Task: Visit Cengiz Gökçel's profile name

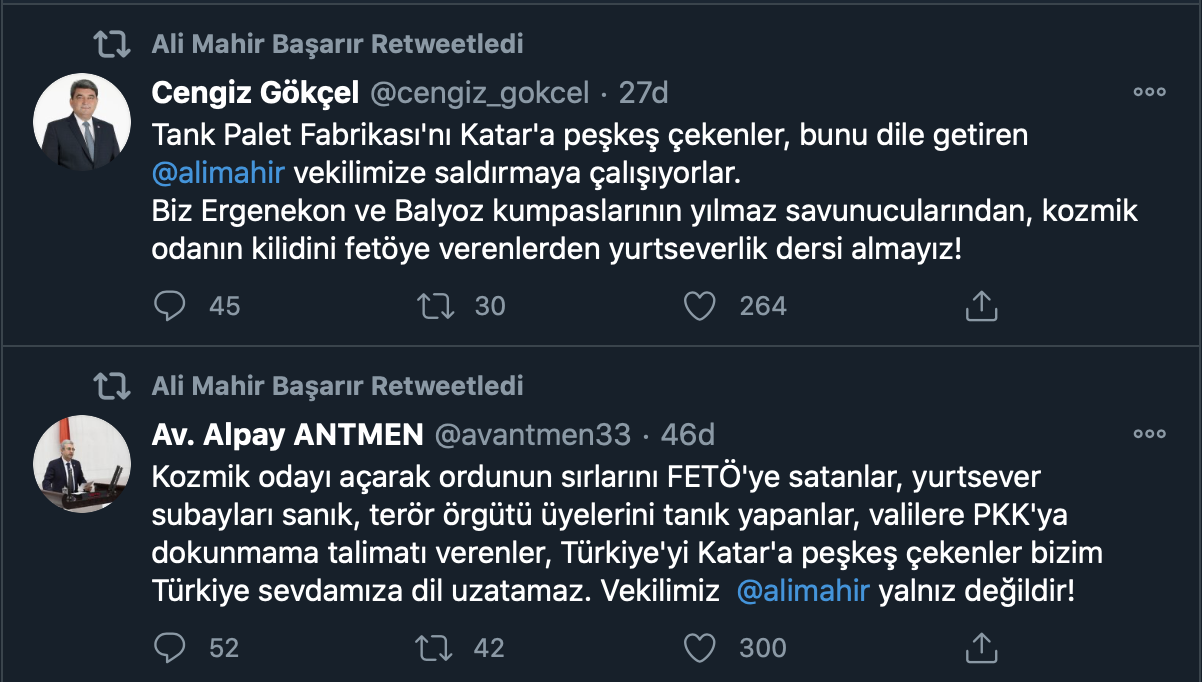Action: 255,92
